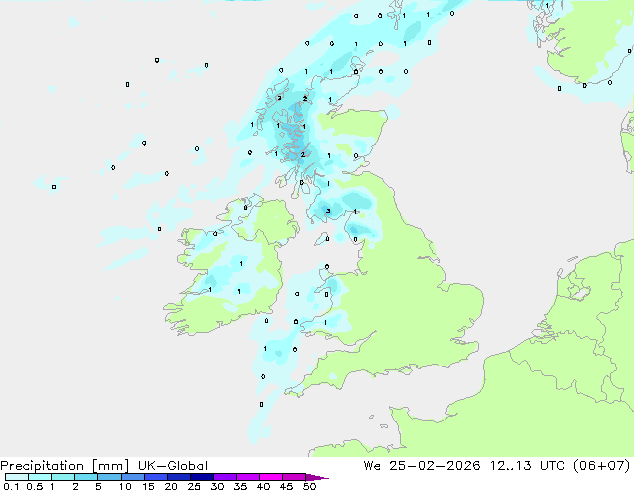Select the 5–10 mm legend color swatch
634x490 pixels.
(110, 477)
